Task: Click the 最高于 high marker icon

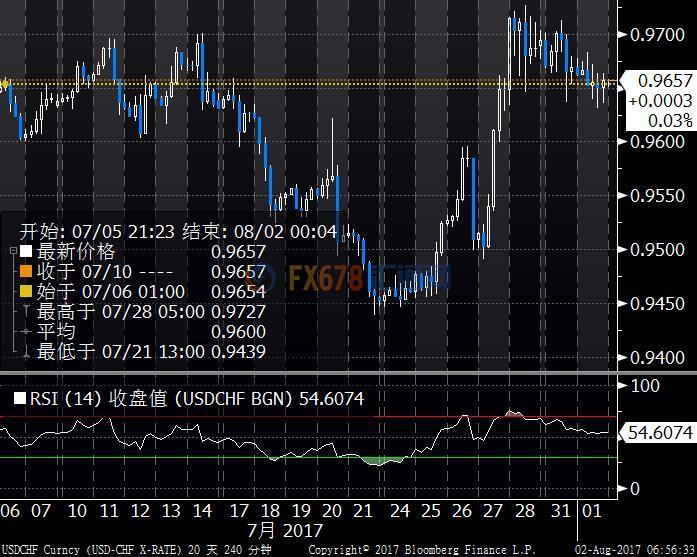Action: [26, 312]
